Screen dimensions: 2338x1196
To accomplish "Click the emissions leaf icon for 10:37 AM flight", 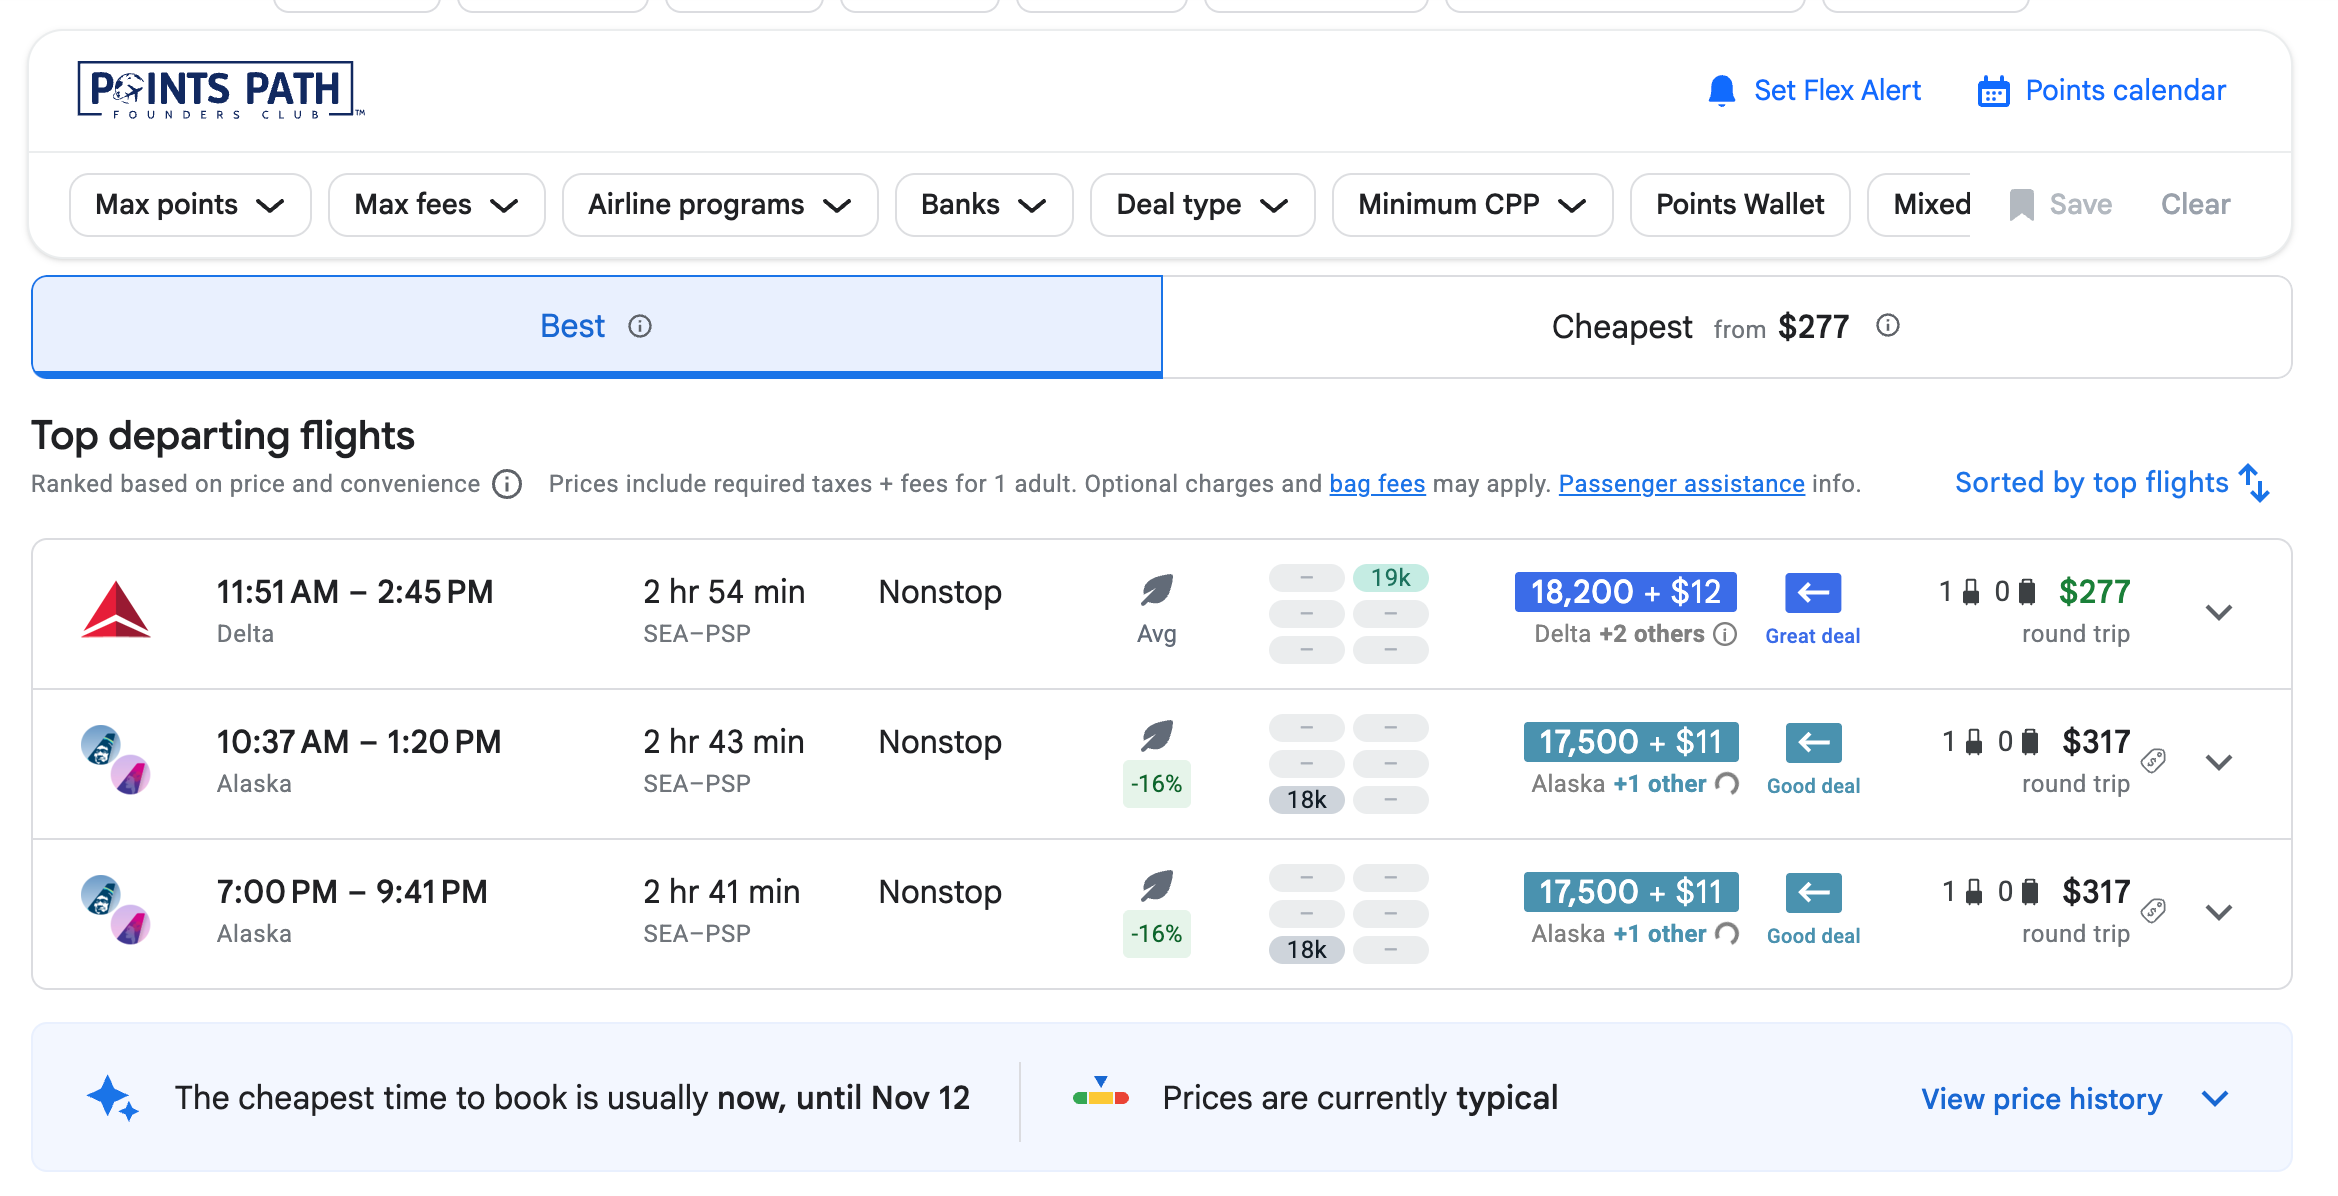I will point(1157,737).
